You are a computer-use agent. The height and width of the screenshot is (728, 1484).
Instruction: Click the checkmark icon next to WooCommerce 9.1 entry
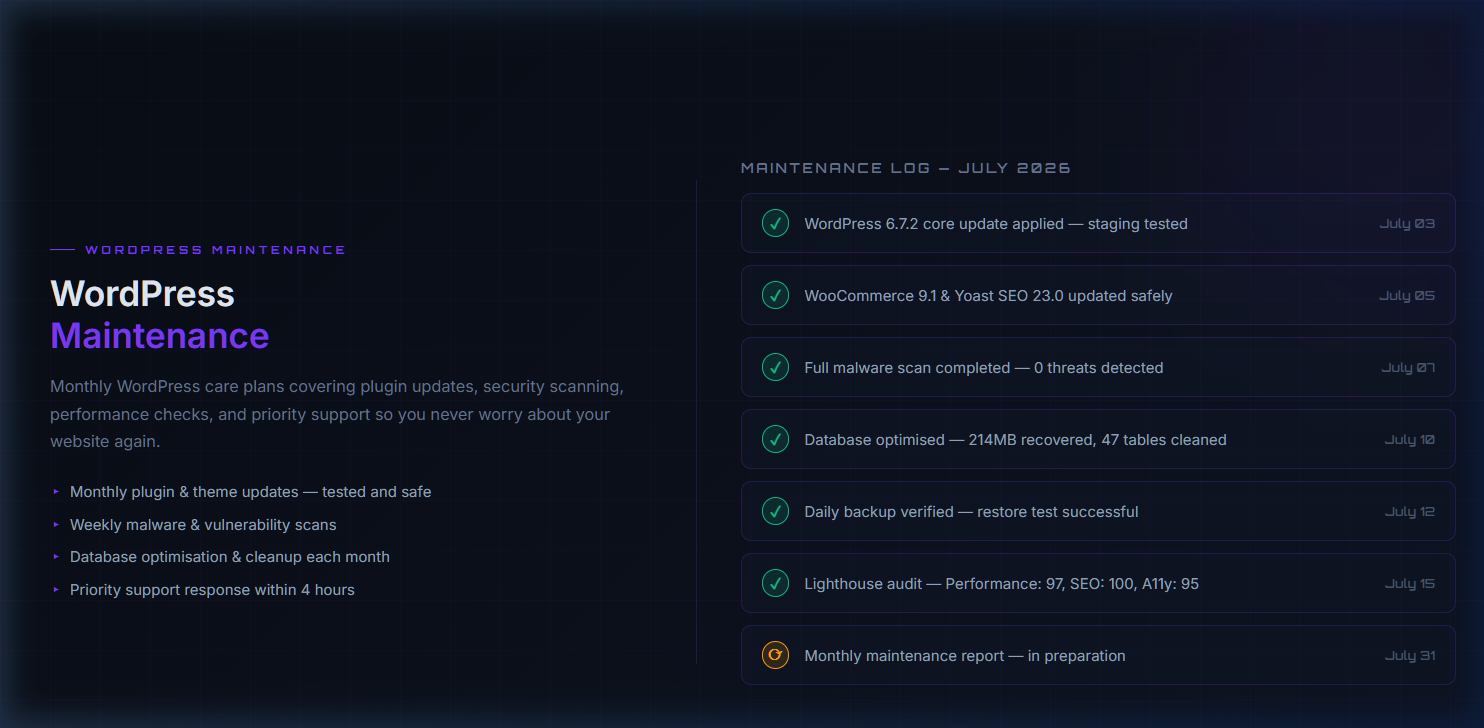[775, 295]
